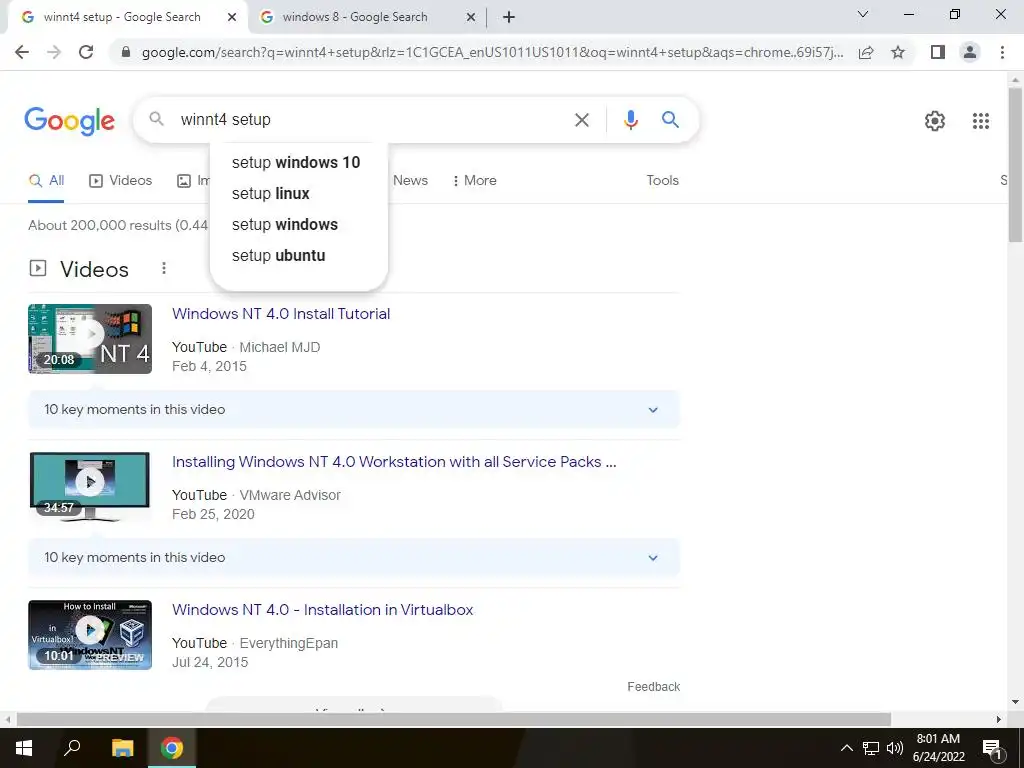Close the winnt4 setup tab
Viewport: 1024px width, 768px height.
[x=232, y=17]
